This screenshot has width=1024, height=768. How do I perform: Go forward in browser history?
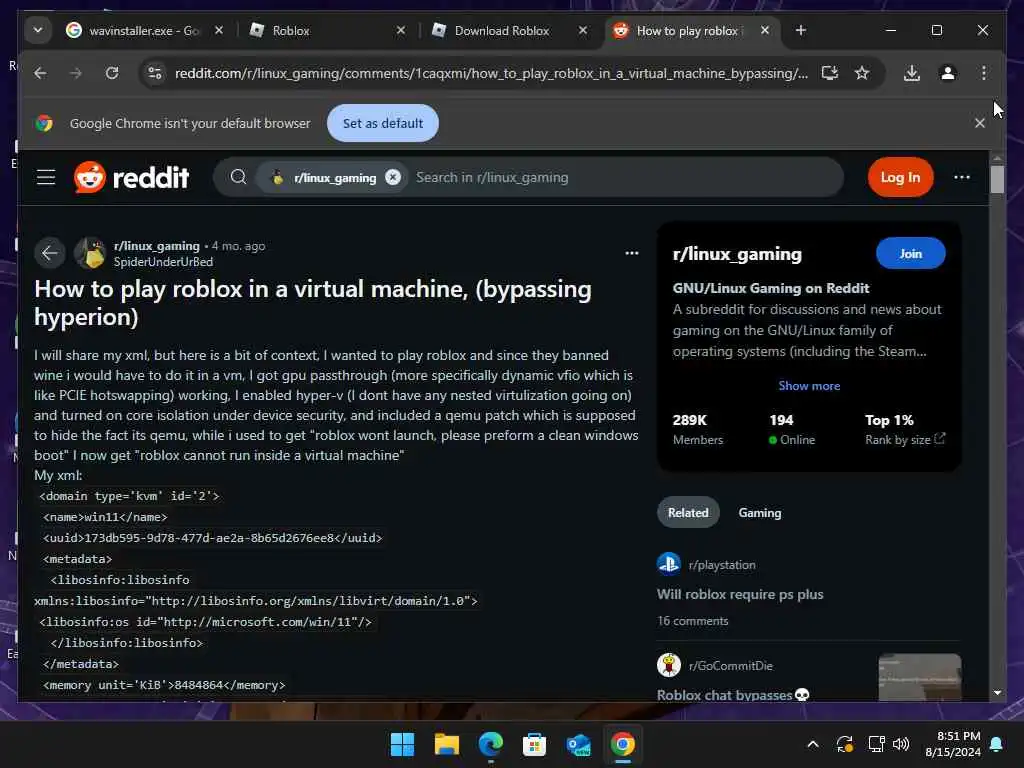76,73
